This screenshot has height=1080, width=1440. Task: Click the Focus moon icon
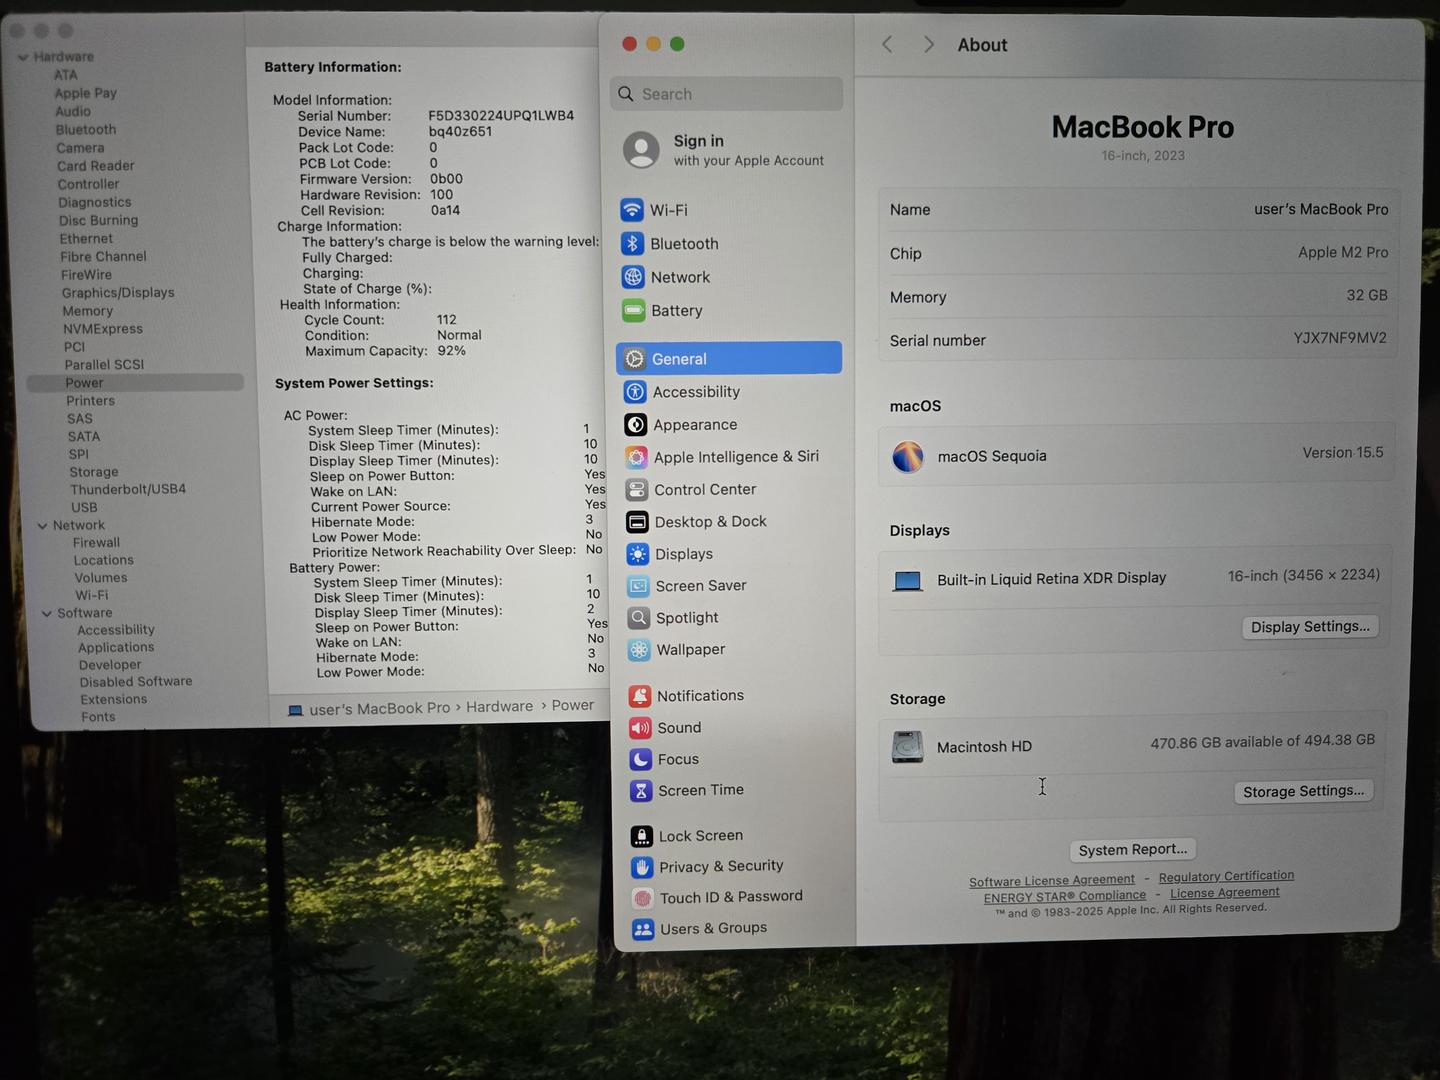click(640, 760)
